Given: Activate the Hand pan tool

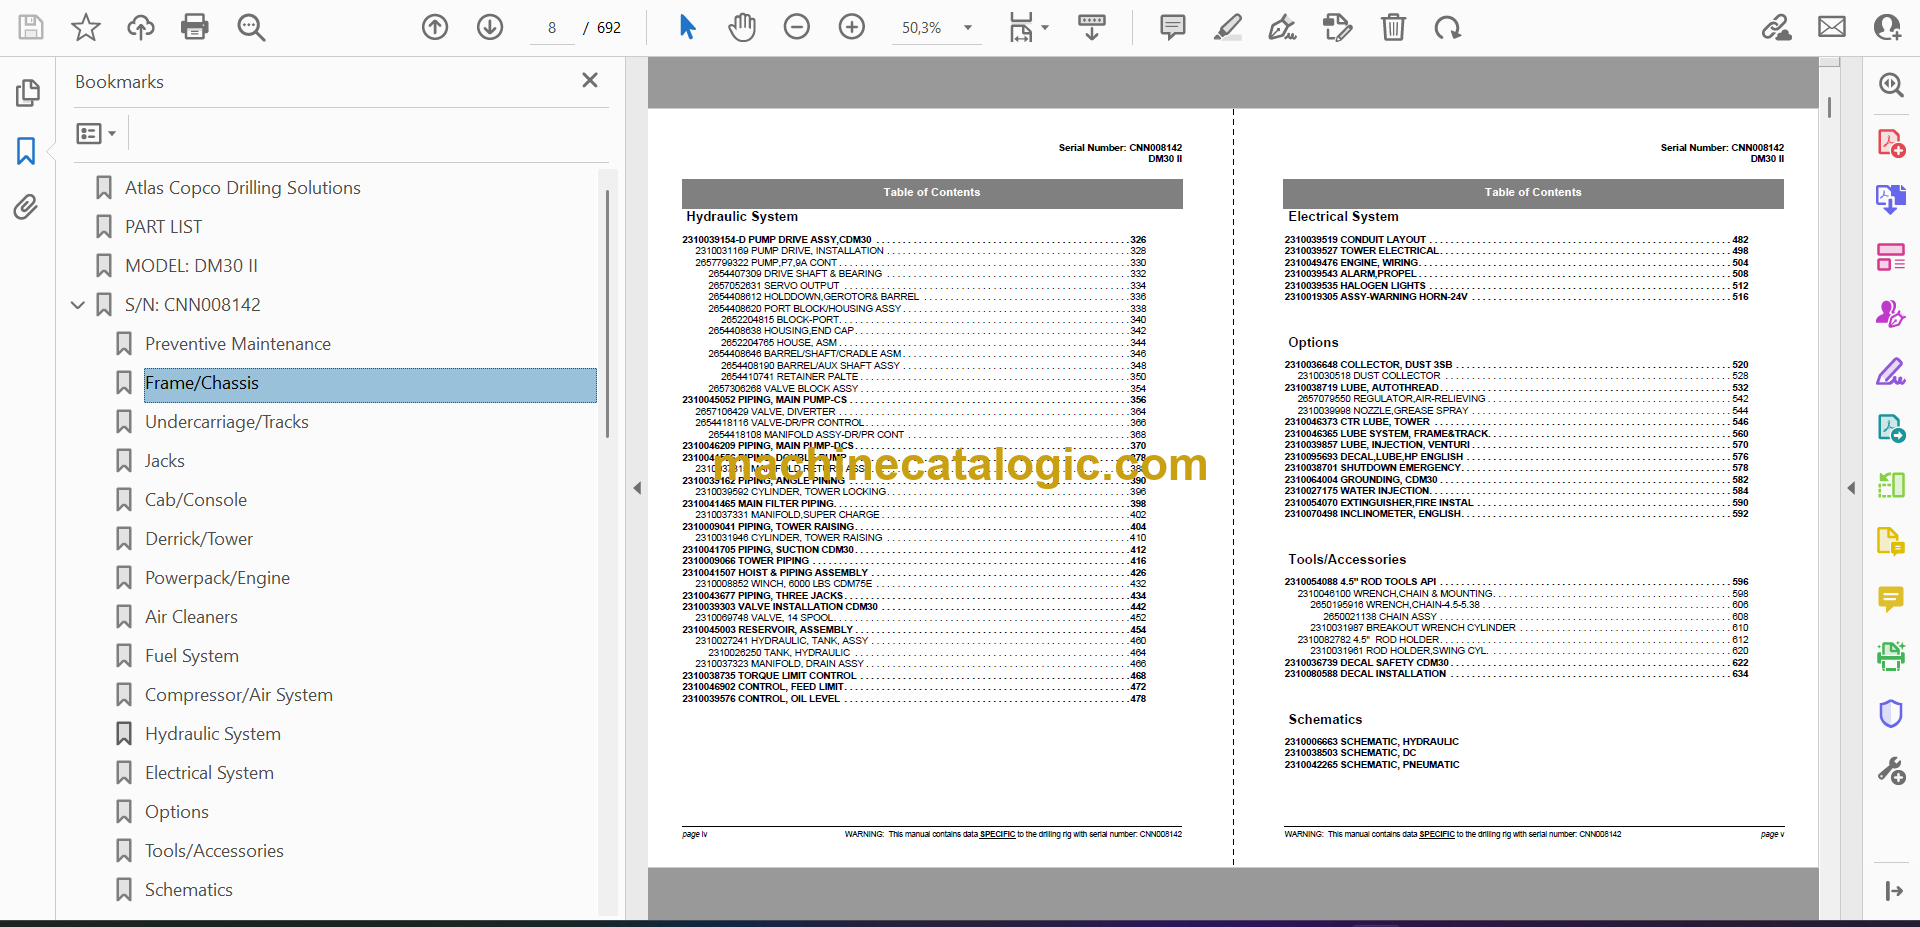Looking at the screenshot, I should point(742,27).
